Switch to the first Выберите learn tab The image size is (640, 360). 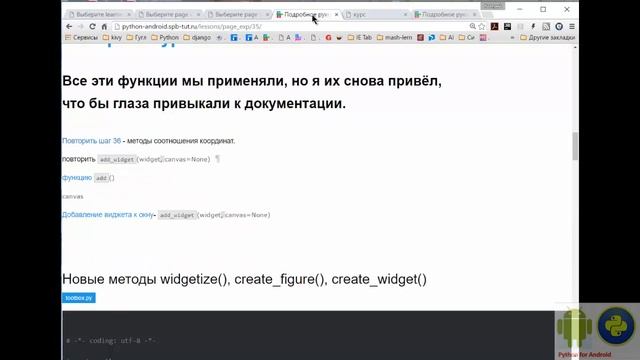pyautogui.click(x=98, y=14)
